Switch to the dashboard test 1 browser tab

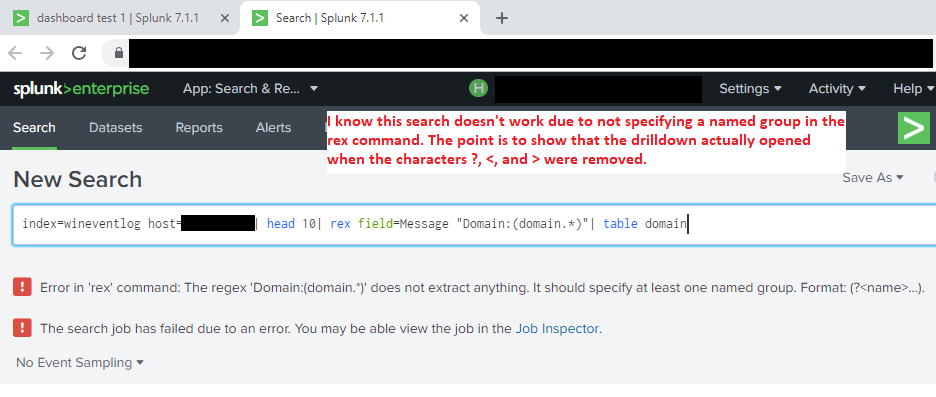[119, 18]
